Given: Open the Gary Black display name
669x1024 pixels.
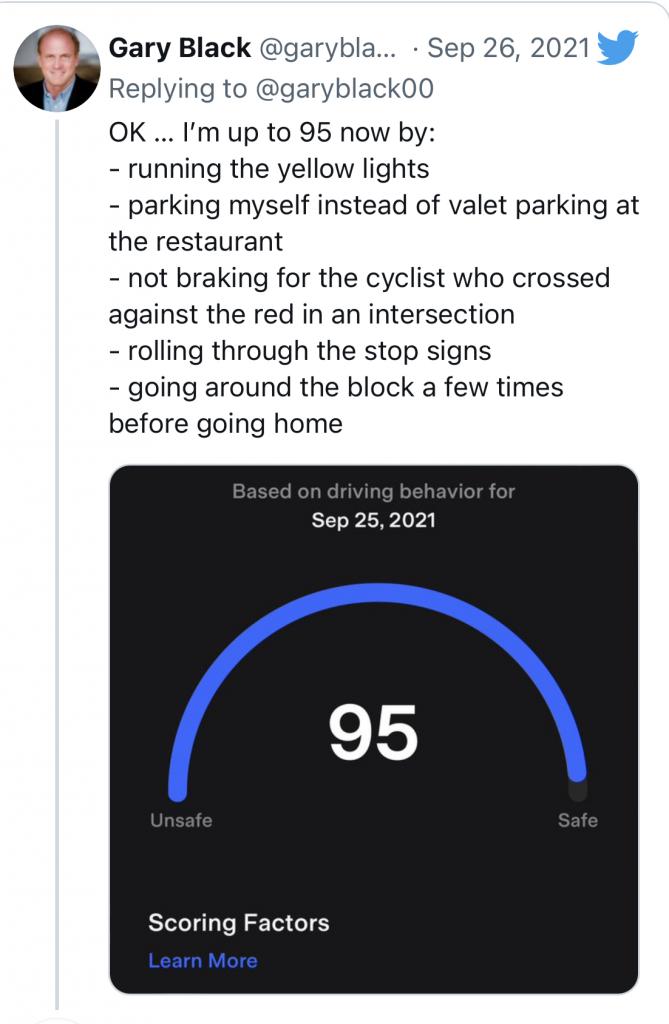Looking at the screenshot, I should 180,48.
